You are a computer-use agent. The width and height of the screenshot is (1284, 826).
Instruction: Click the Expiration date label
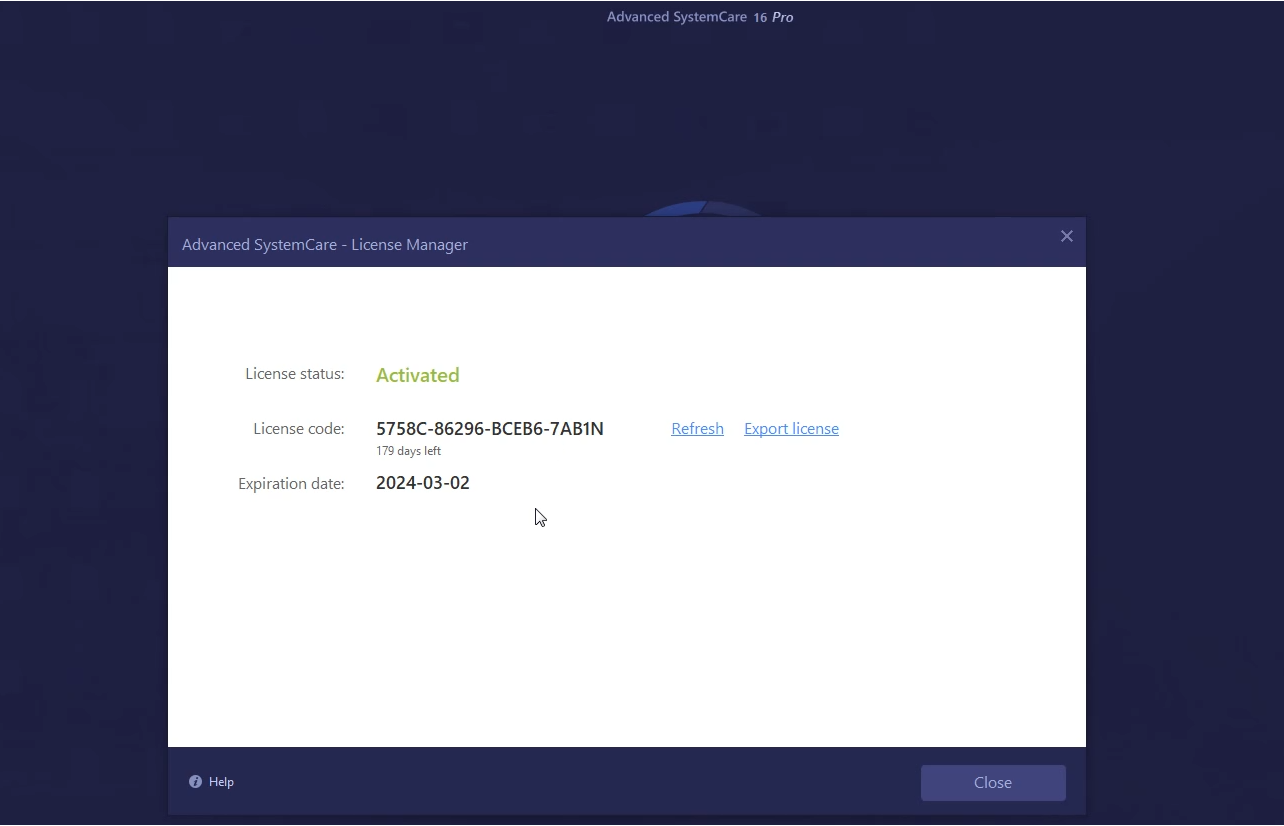291,484
